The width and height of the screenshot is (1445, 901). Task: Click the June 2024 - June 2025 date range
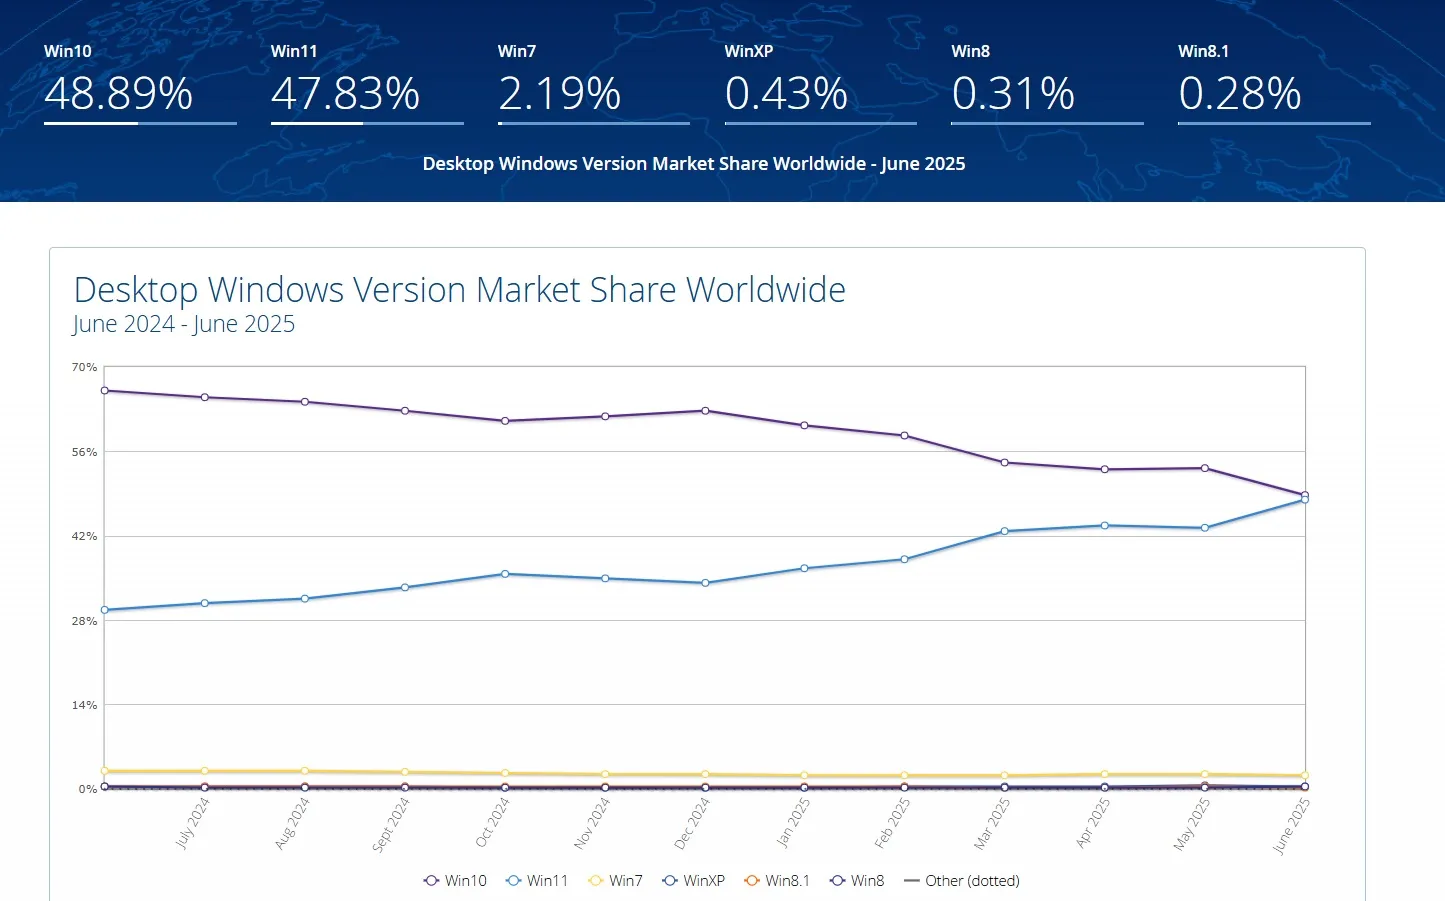[184, 324]
